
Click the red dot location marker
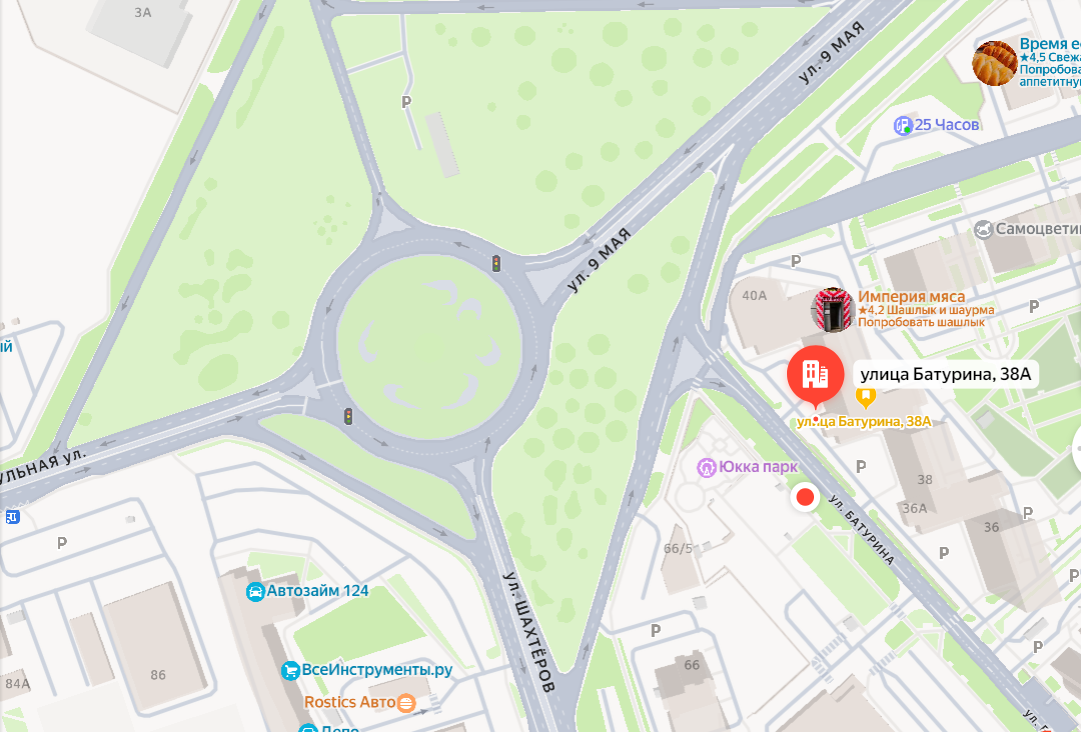coord(805,497)
